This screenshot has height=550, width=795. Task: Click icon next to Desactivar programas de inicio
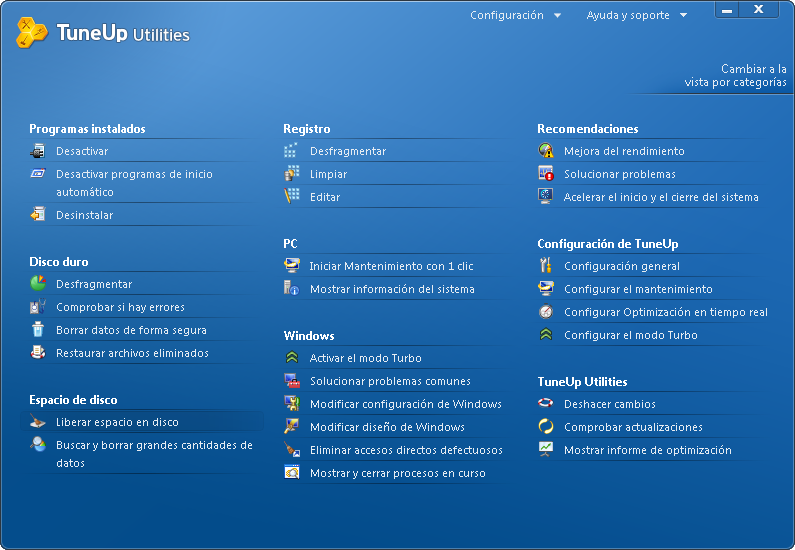click(38, 173)
